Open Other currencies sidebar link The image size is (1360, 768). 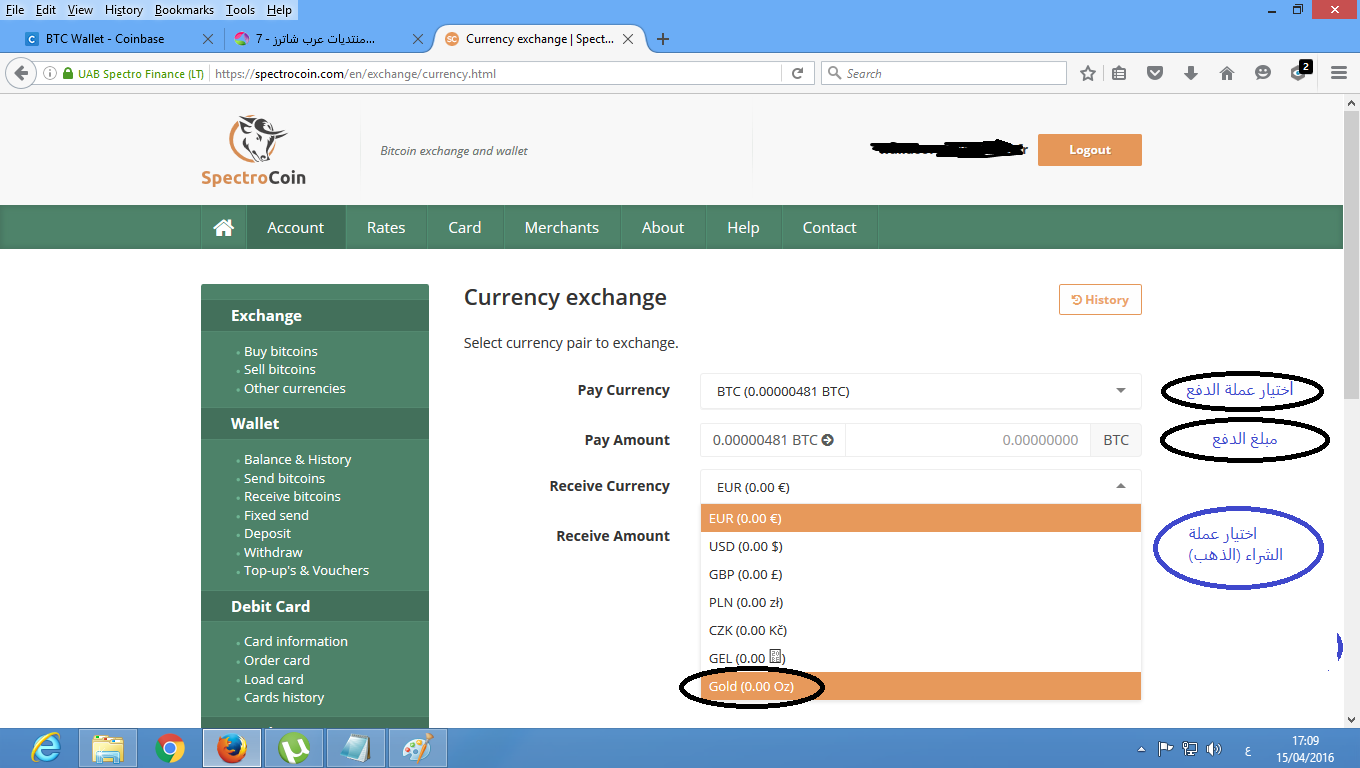click(295, 389)
